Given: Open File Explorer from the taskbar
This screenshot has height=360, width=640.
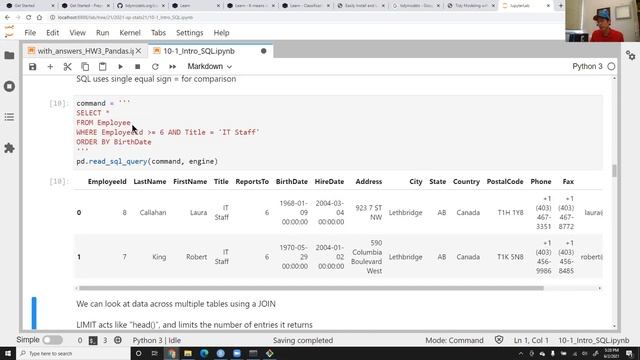Looking at the screenshot, I should tap(188, 353).
